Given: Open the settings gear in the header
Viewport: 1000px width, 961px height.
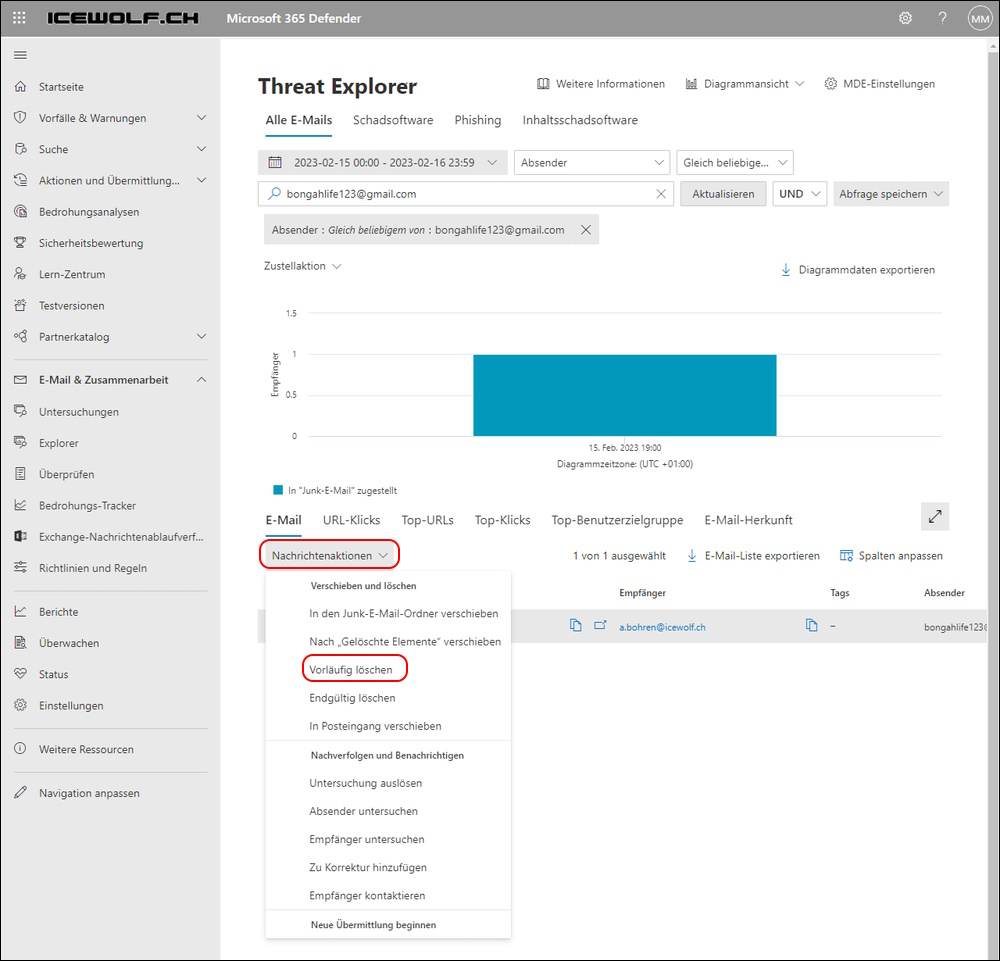Looking at the screenshot, I should [x=905, y=18].
